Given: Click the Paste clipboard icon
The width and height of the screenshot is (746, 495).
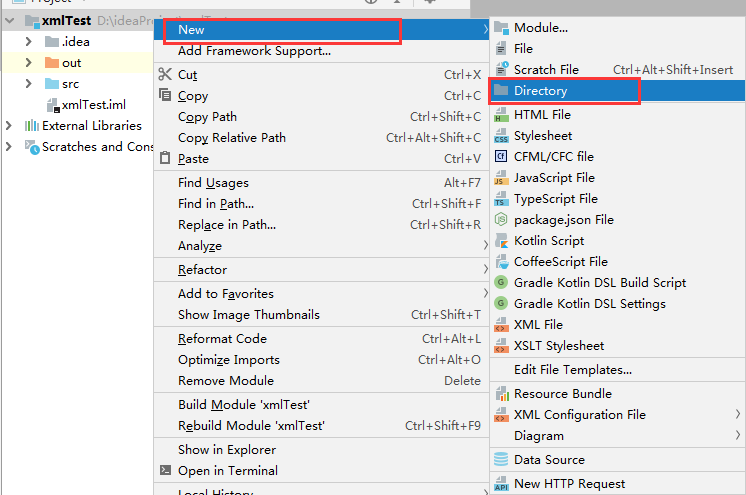Looking at the screenshot, I should (x=166, y=158).
